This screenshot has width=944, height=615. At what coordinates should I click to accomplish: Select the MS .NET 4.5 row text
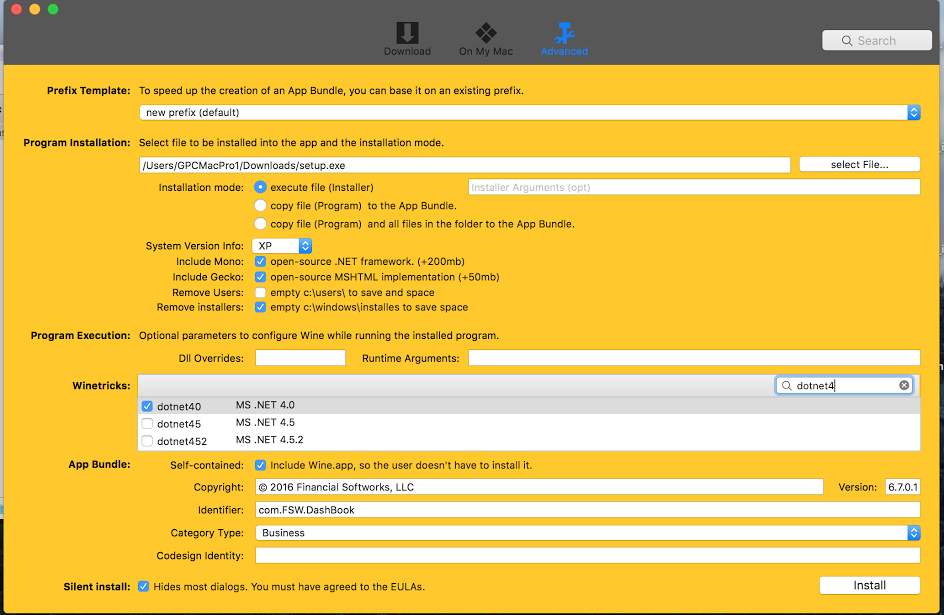(265, 422)
